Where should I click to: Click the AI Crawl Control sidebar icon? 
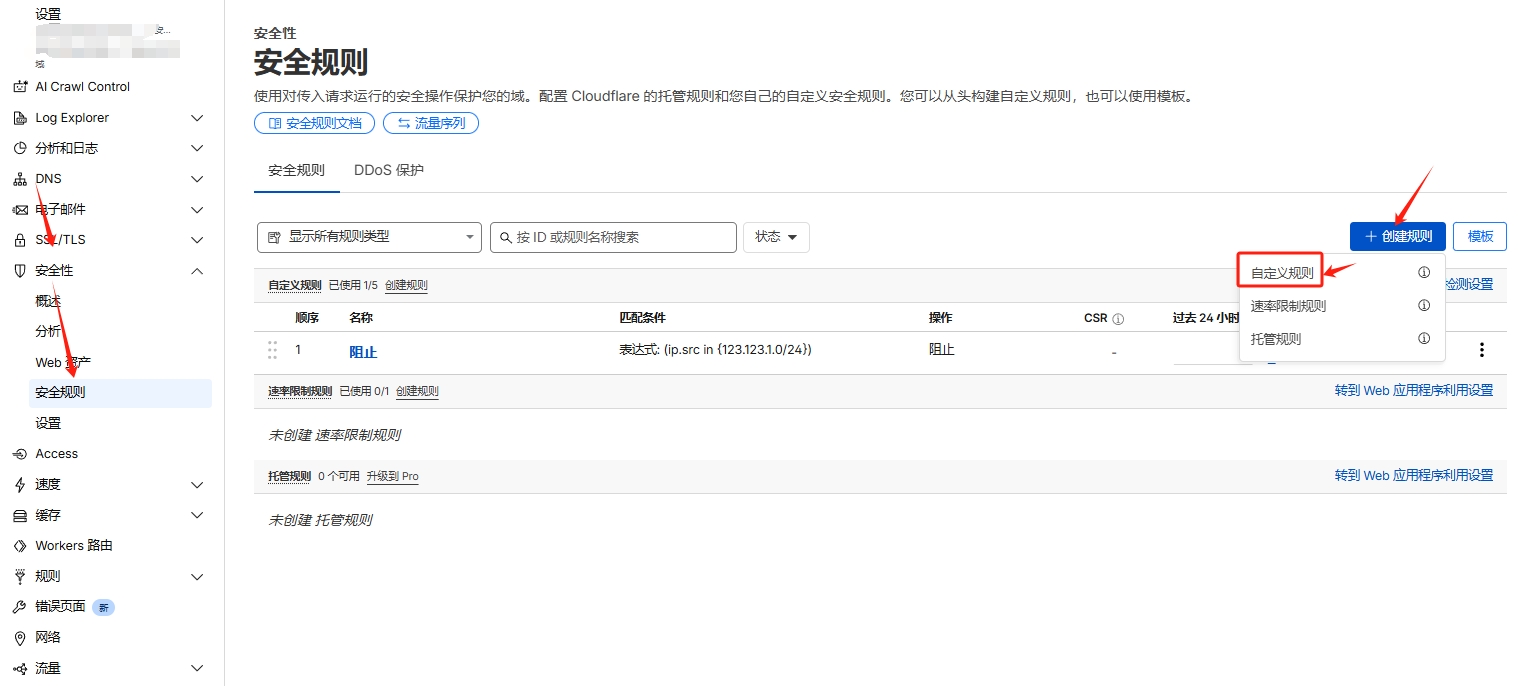[19, 87]
